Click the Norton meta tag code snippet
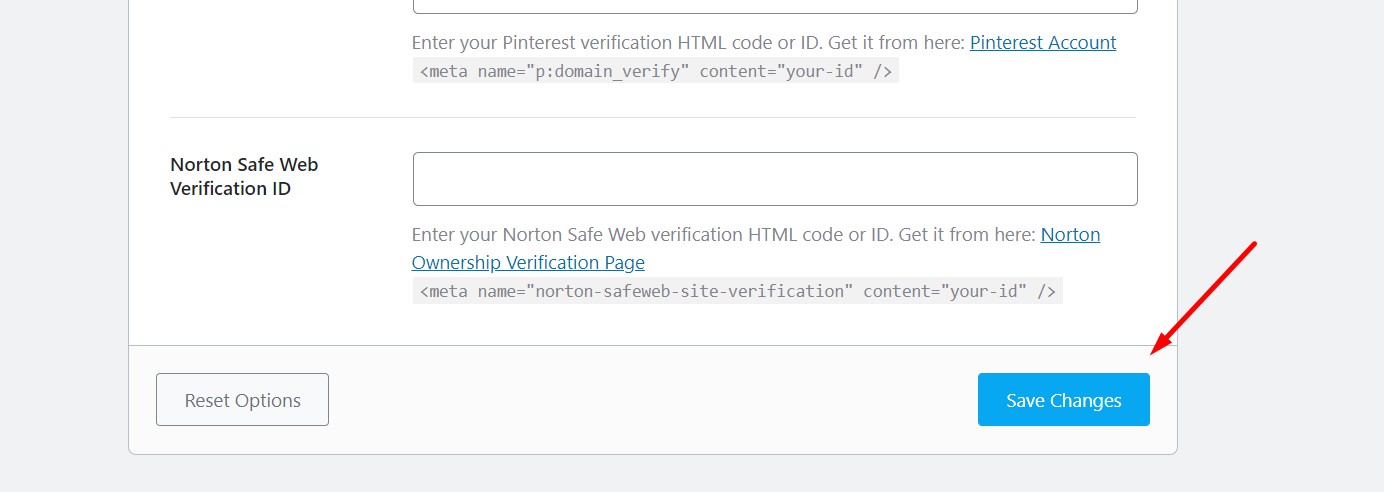 point(737,291)
